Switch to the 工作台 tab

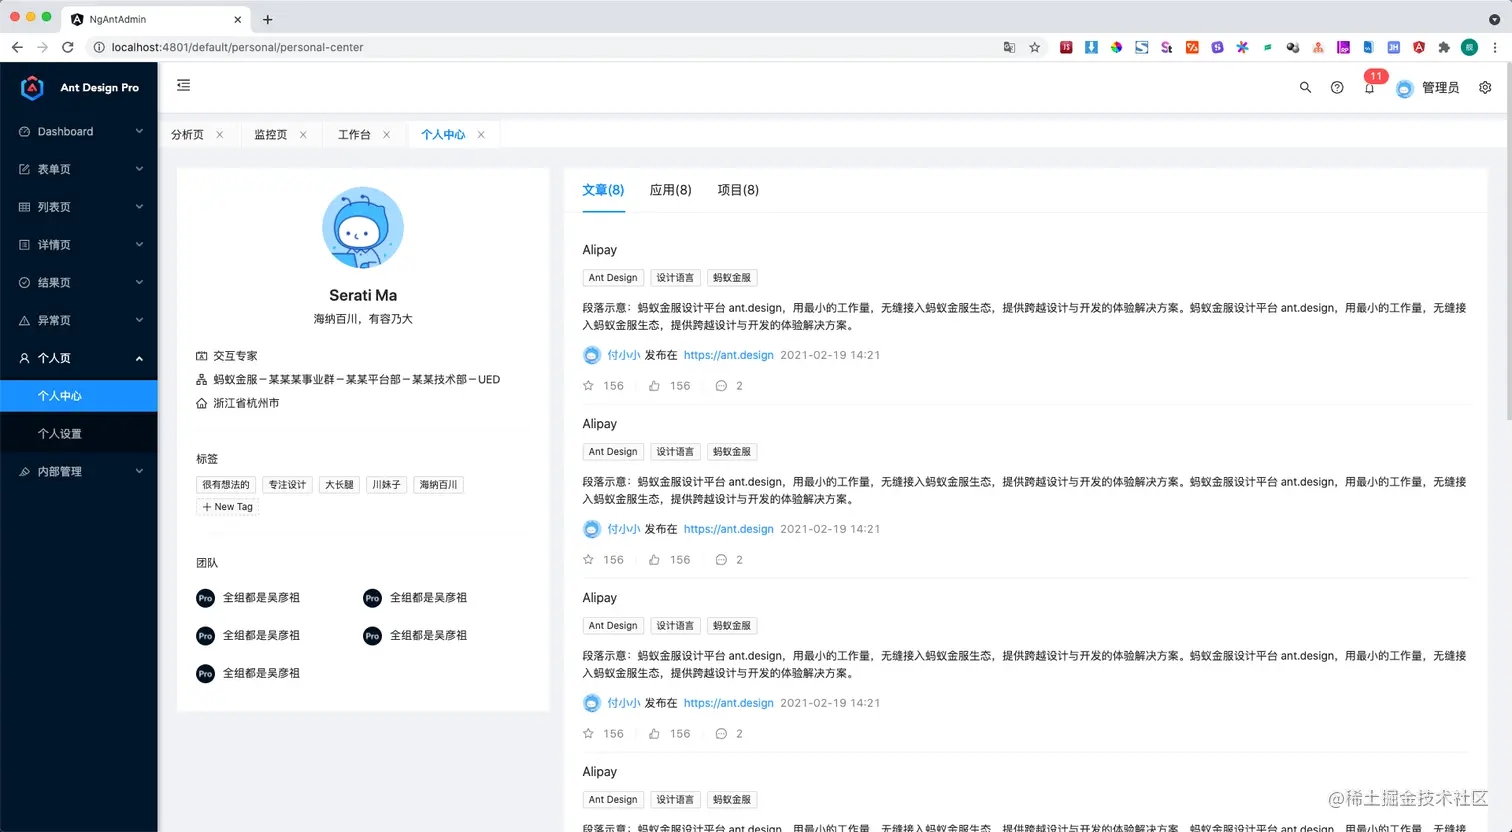point(354,134)
